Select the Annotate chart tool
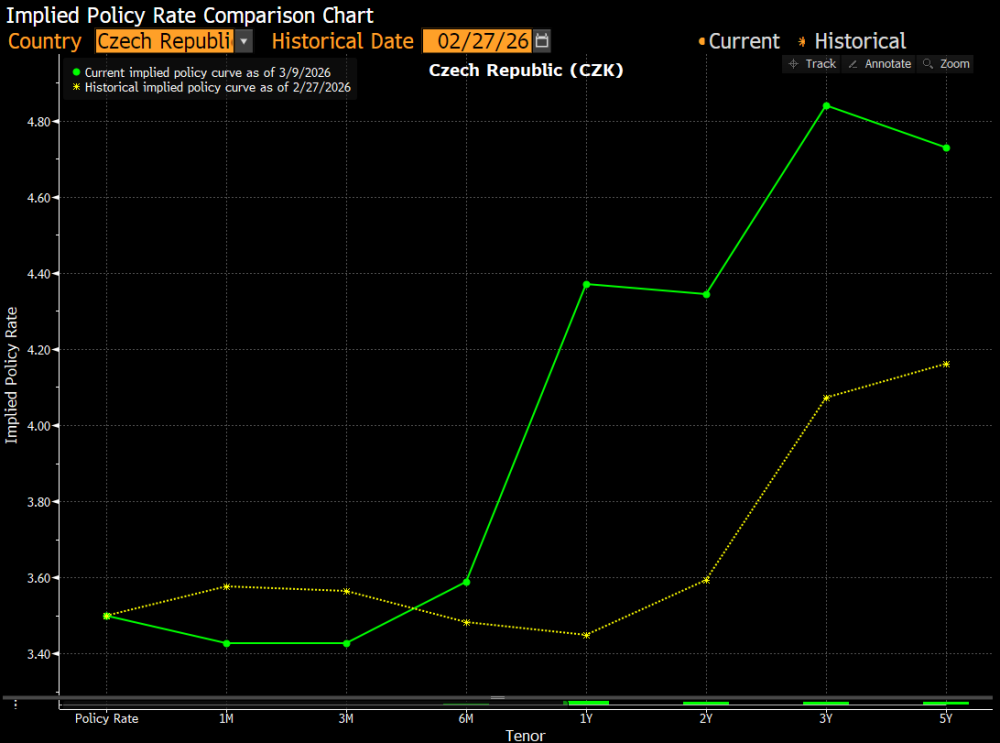 point(879,64)
